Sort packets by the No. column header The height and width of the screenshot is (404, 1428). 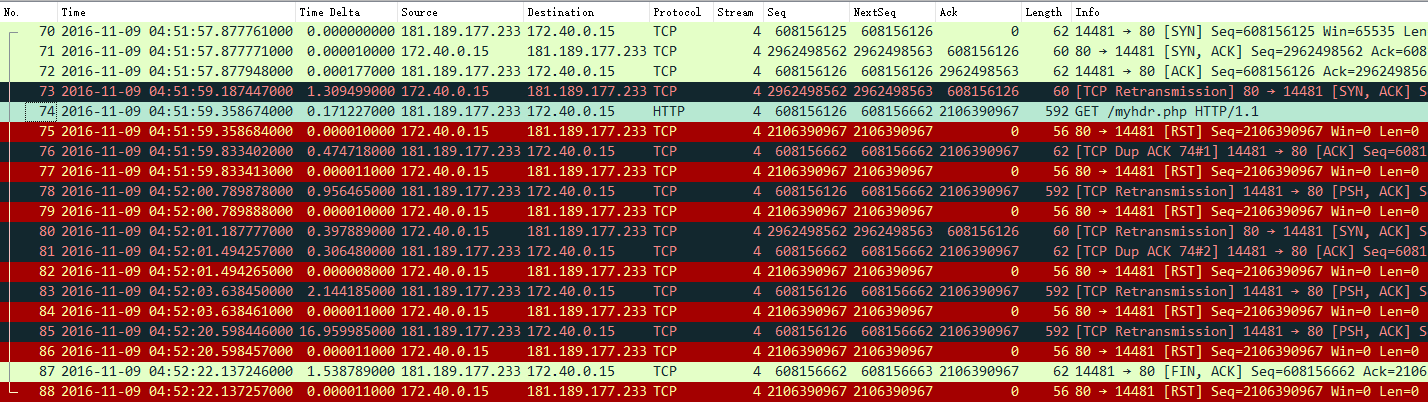point(28,12)
